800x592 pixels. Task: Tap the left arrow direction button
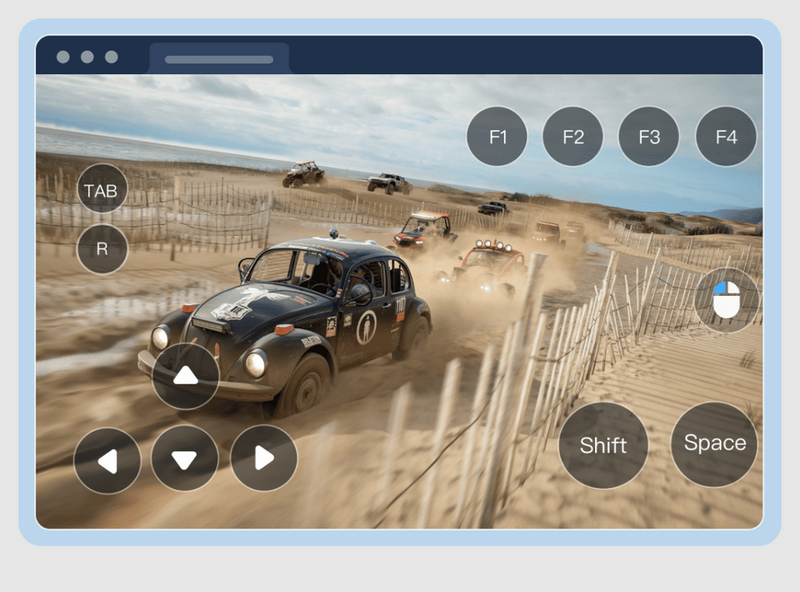pyautogui.click(x=107, y=460)
